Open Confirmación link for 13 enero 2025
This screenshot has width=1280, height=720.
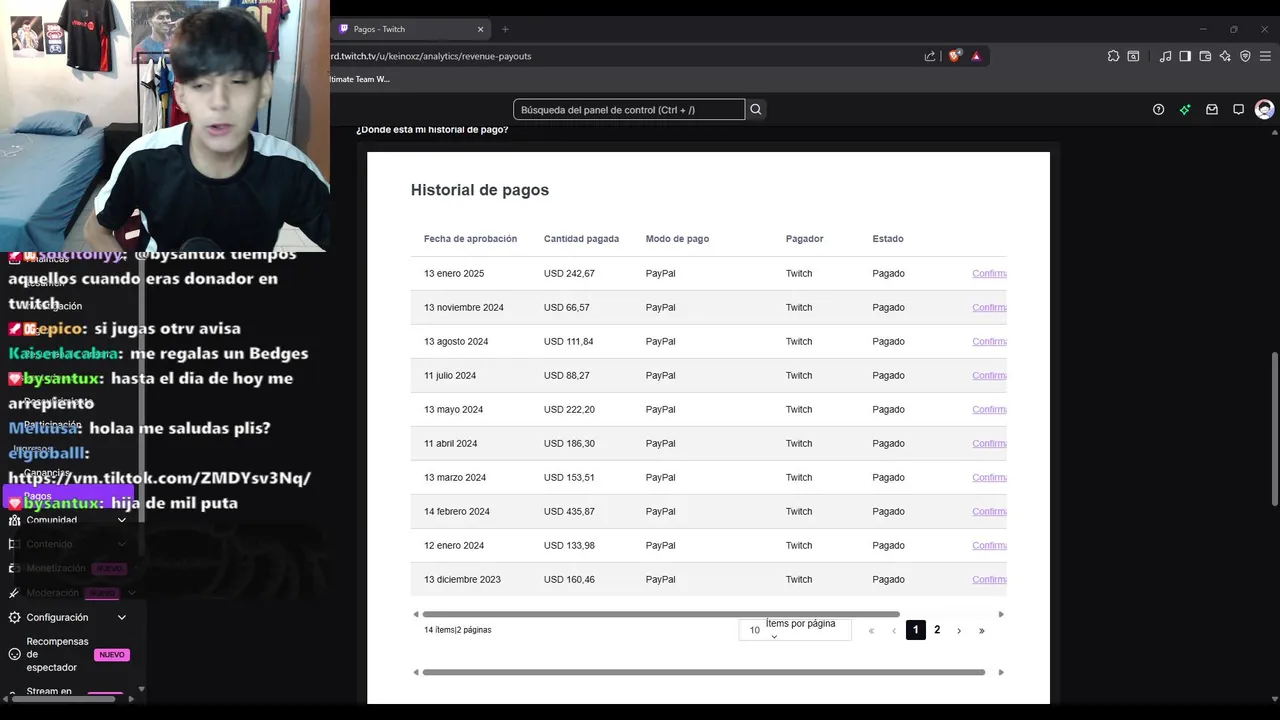tap(989, 273)
